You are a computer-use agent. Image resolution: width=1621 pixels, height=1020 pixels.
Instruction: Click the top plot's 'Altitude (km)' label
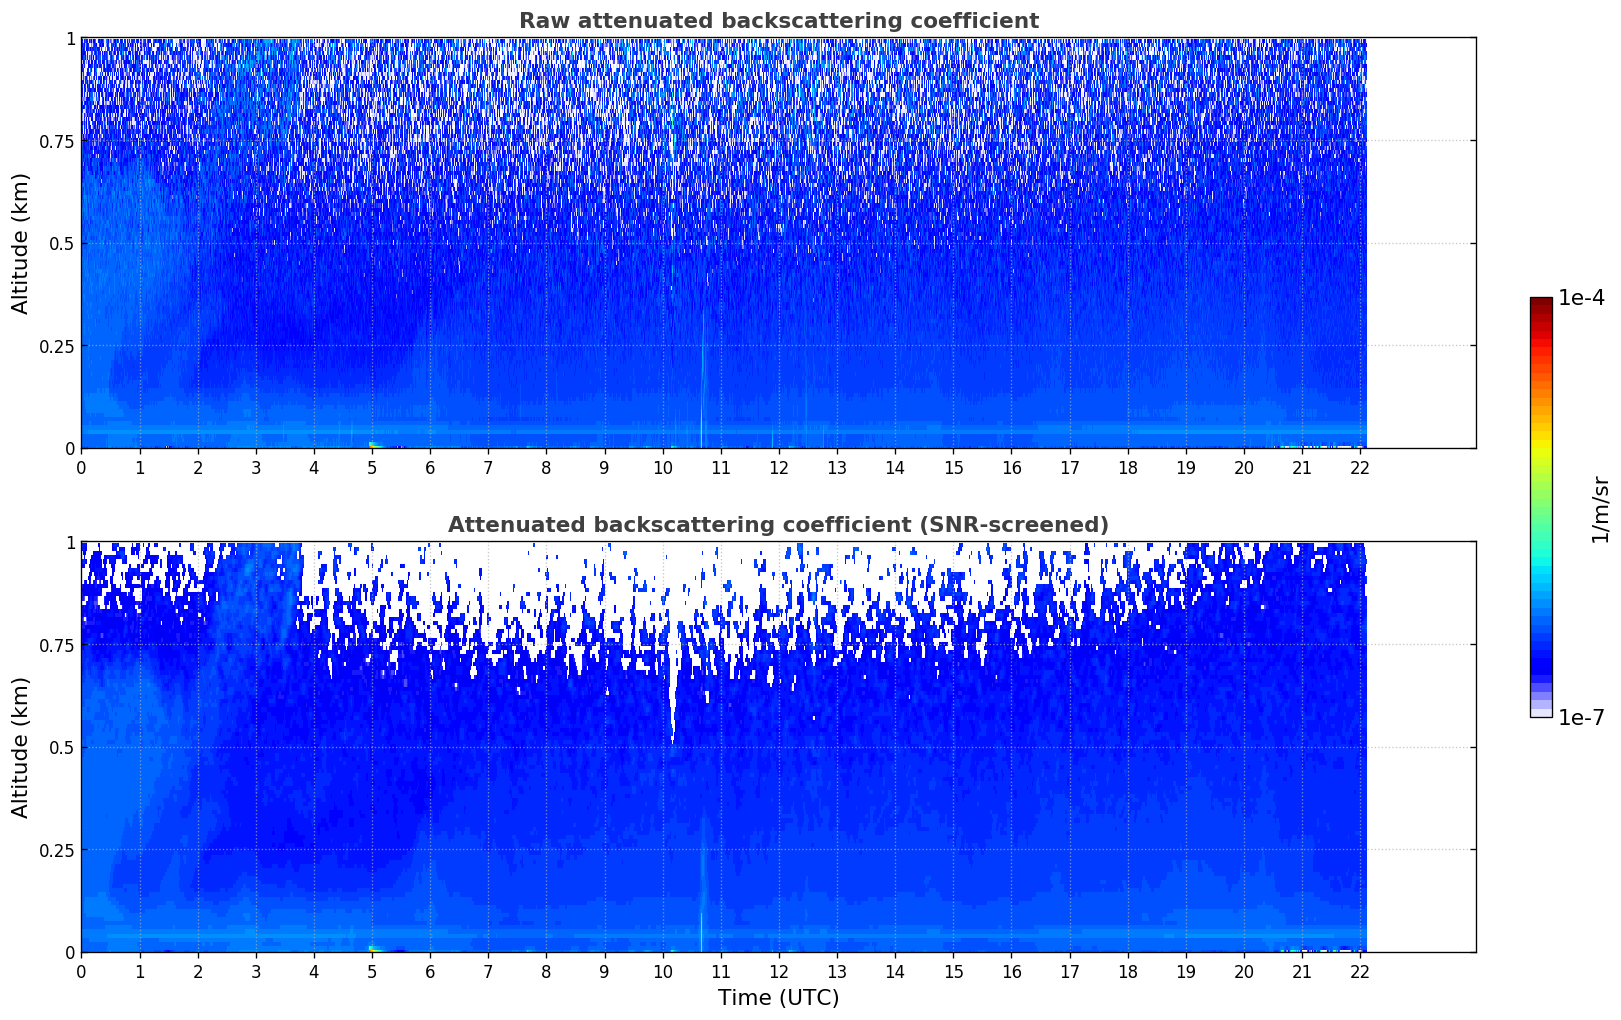click(x=21, y=243)
